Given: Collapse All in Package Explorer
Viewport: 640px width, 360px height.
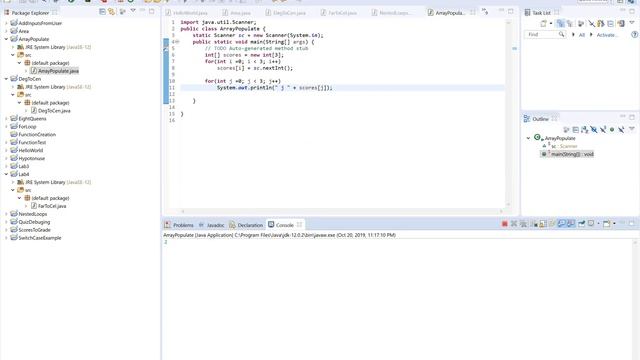Looking at the screenshot, I should [x=102, y=12].
